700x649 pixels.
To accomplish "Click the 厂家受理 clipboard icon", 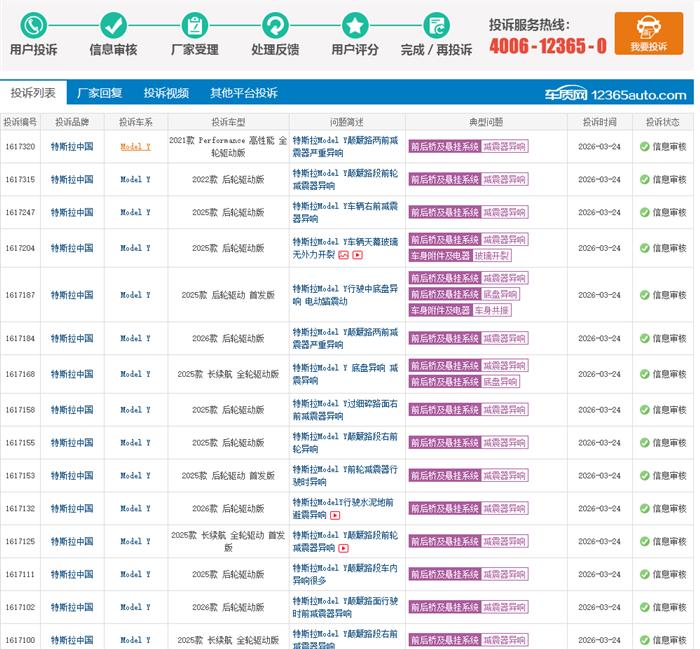I will tap(194, 25).
